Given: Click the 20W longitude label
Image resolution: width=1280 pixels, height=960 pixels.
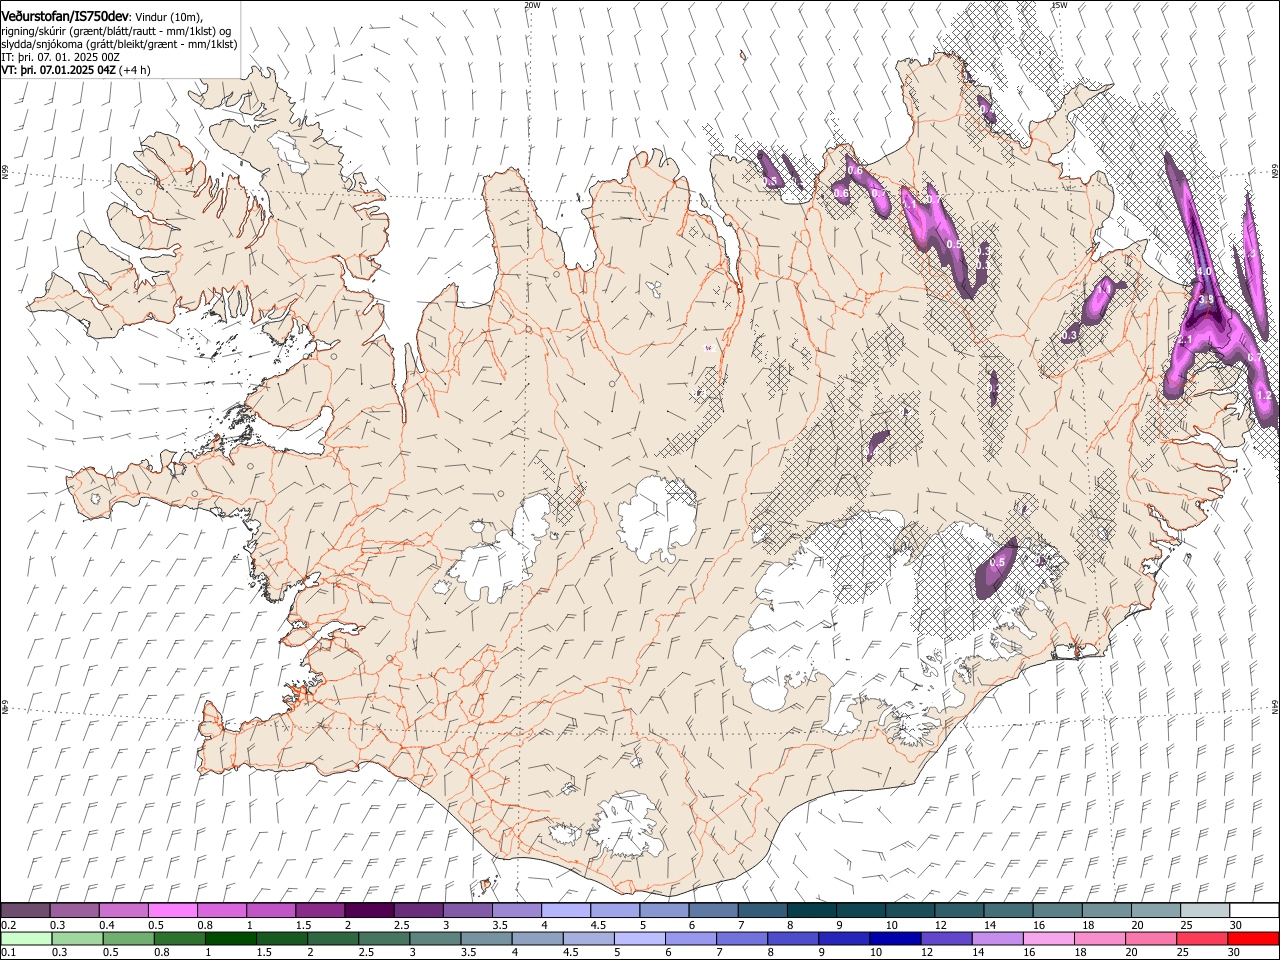Looking at the screenshot, I should (532, 5).
